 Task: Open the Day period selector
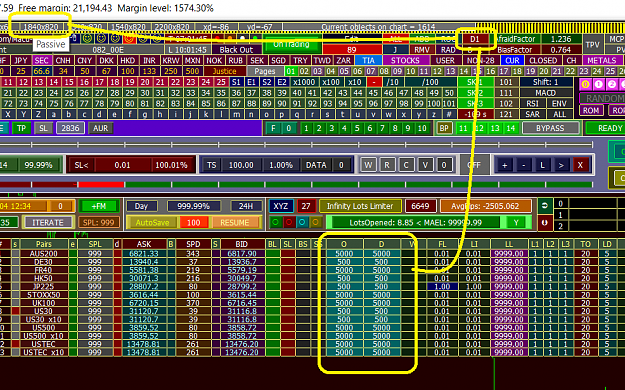(141, 206)
